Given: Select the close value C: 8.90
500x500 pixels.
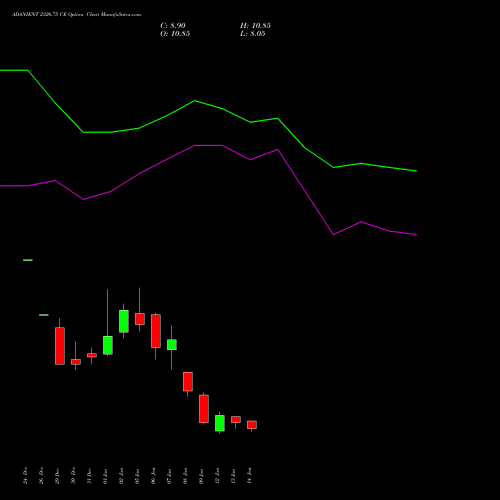Looking at the screenshot, I should (x=173, y=26).
